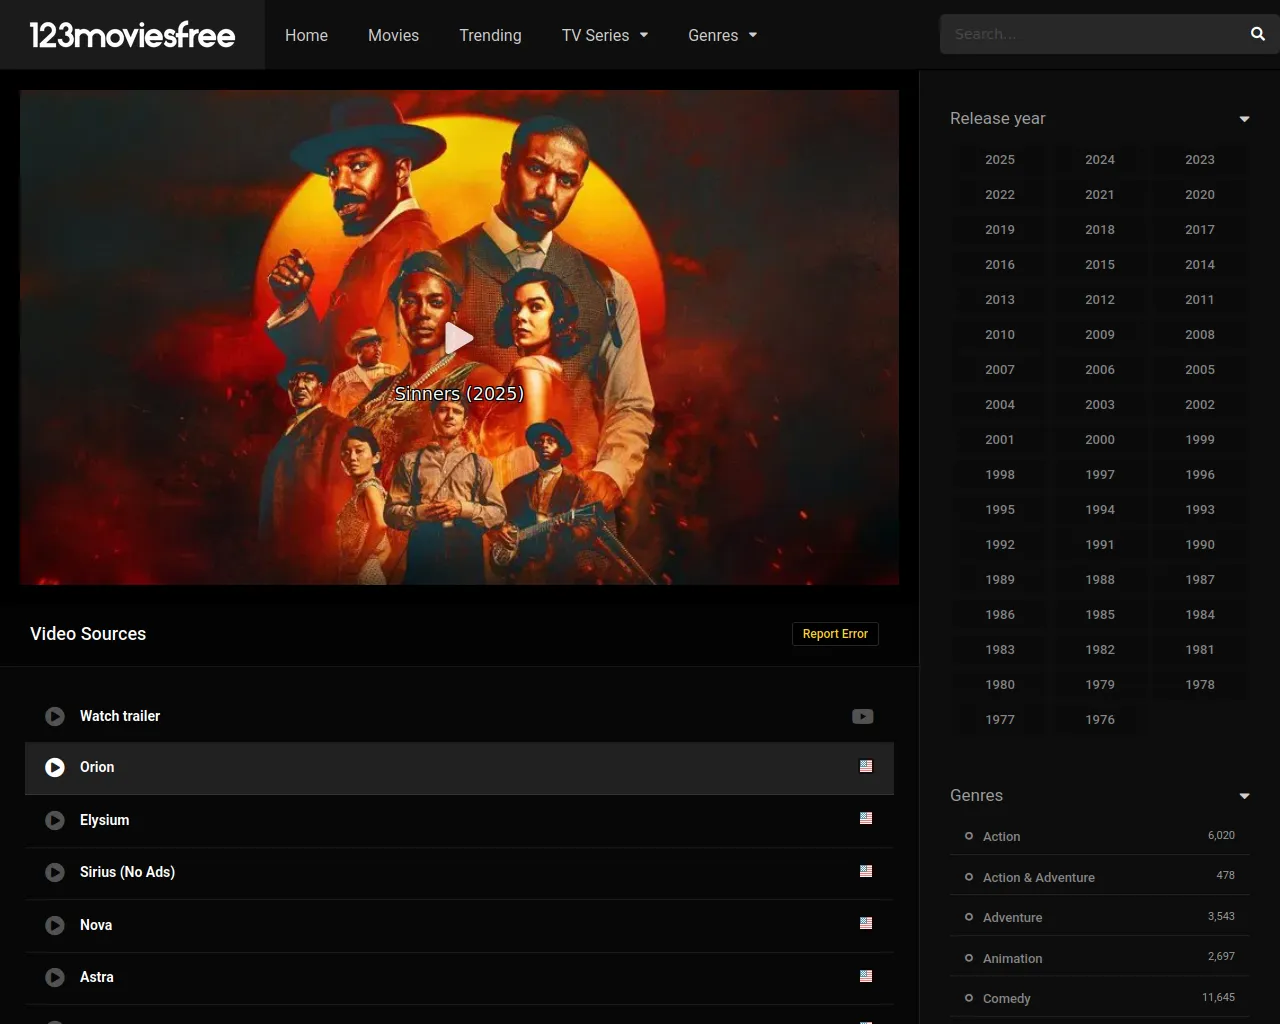Open the Movies menu item
This screenshot has width=1280, height=1024.
393,35
